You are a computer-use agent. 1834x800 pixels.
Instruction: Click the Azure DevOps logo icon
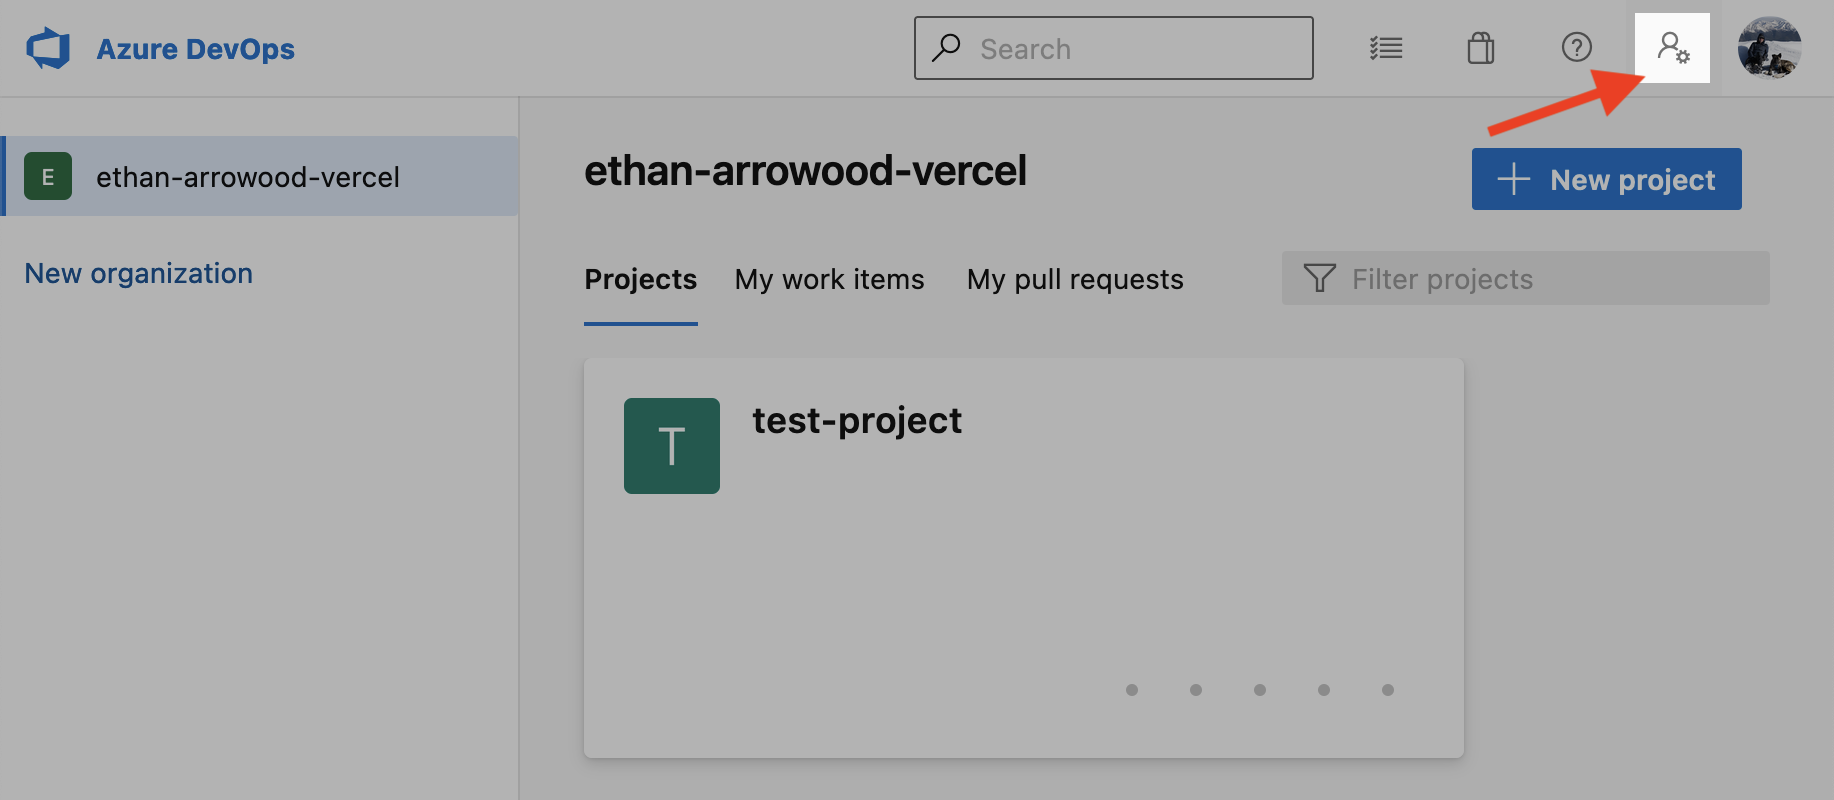48,48
